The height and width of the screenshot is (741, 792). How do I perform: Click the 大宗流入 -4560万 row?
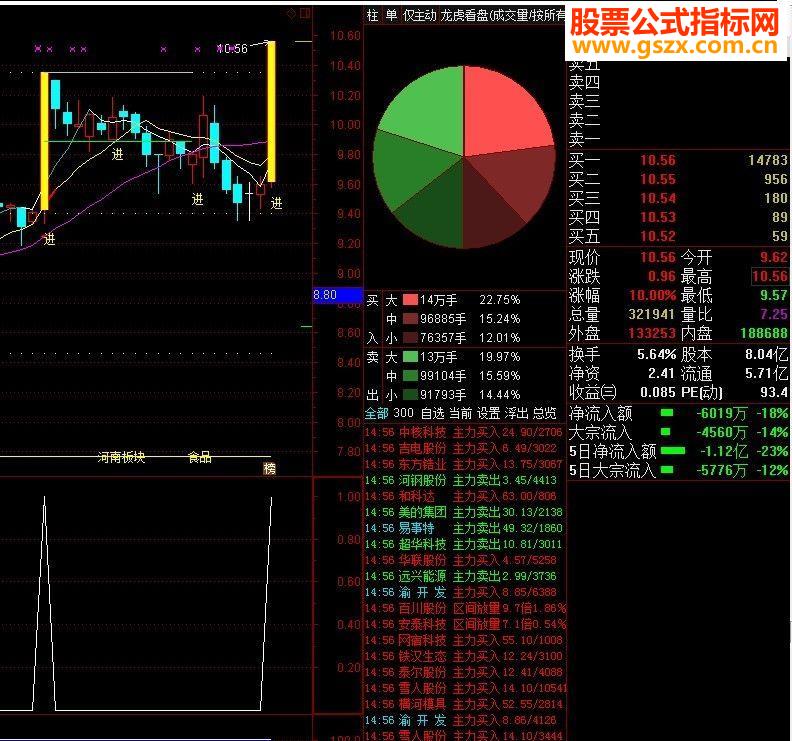[x=678, y=432]
